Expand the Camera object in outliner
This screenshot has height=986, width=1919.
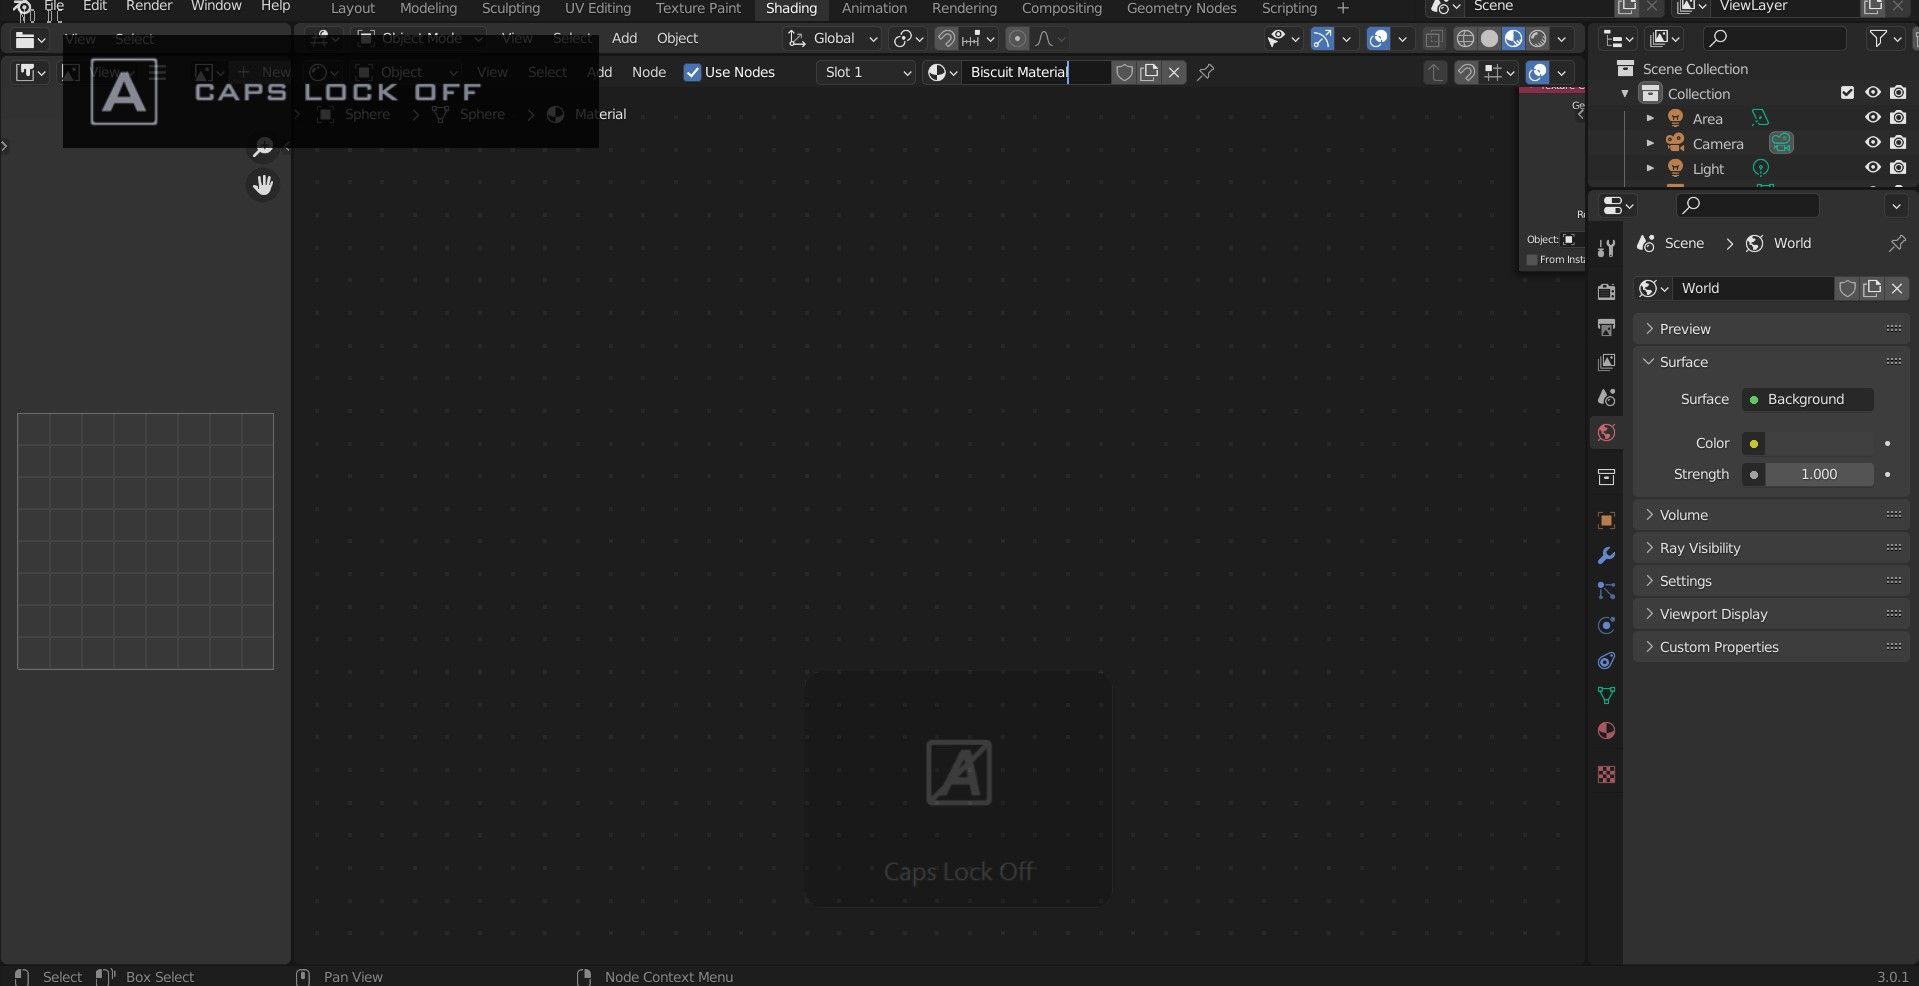pyautogui.click(x=1650, y=143)
